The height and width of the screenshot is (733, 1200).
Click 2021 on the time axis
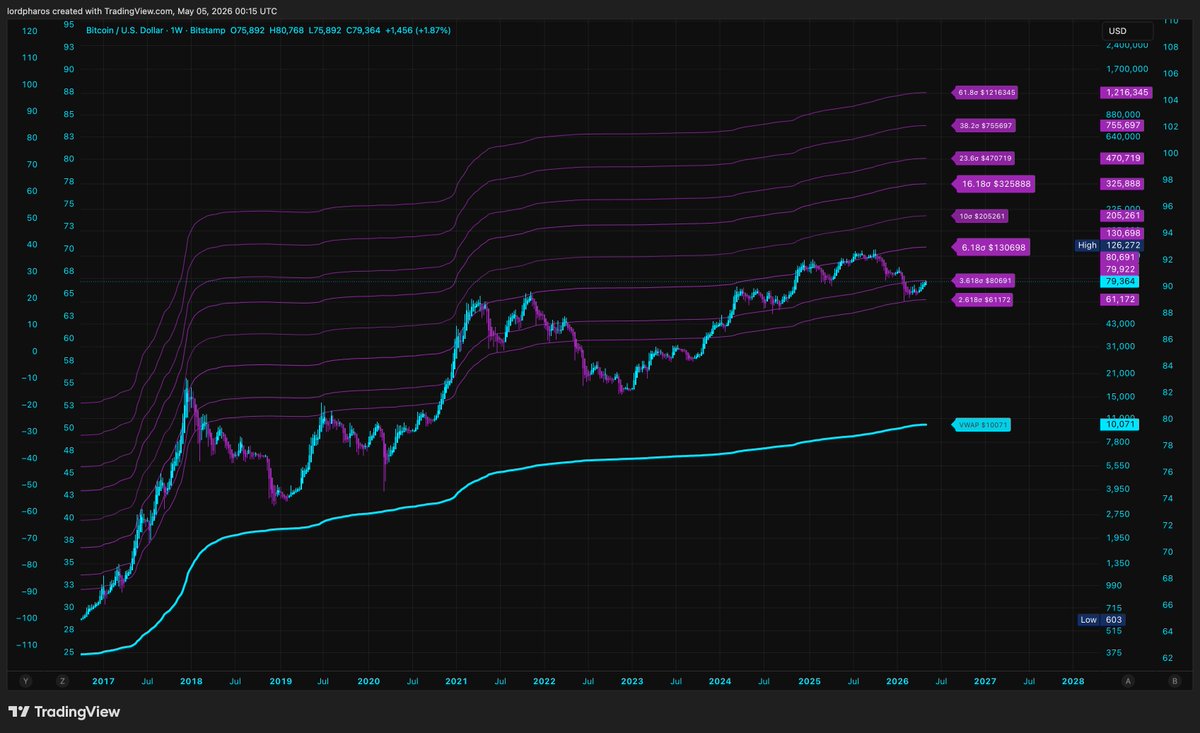point(456,681)
